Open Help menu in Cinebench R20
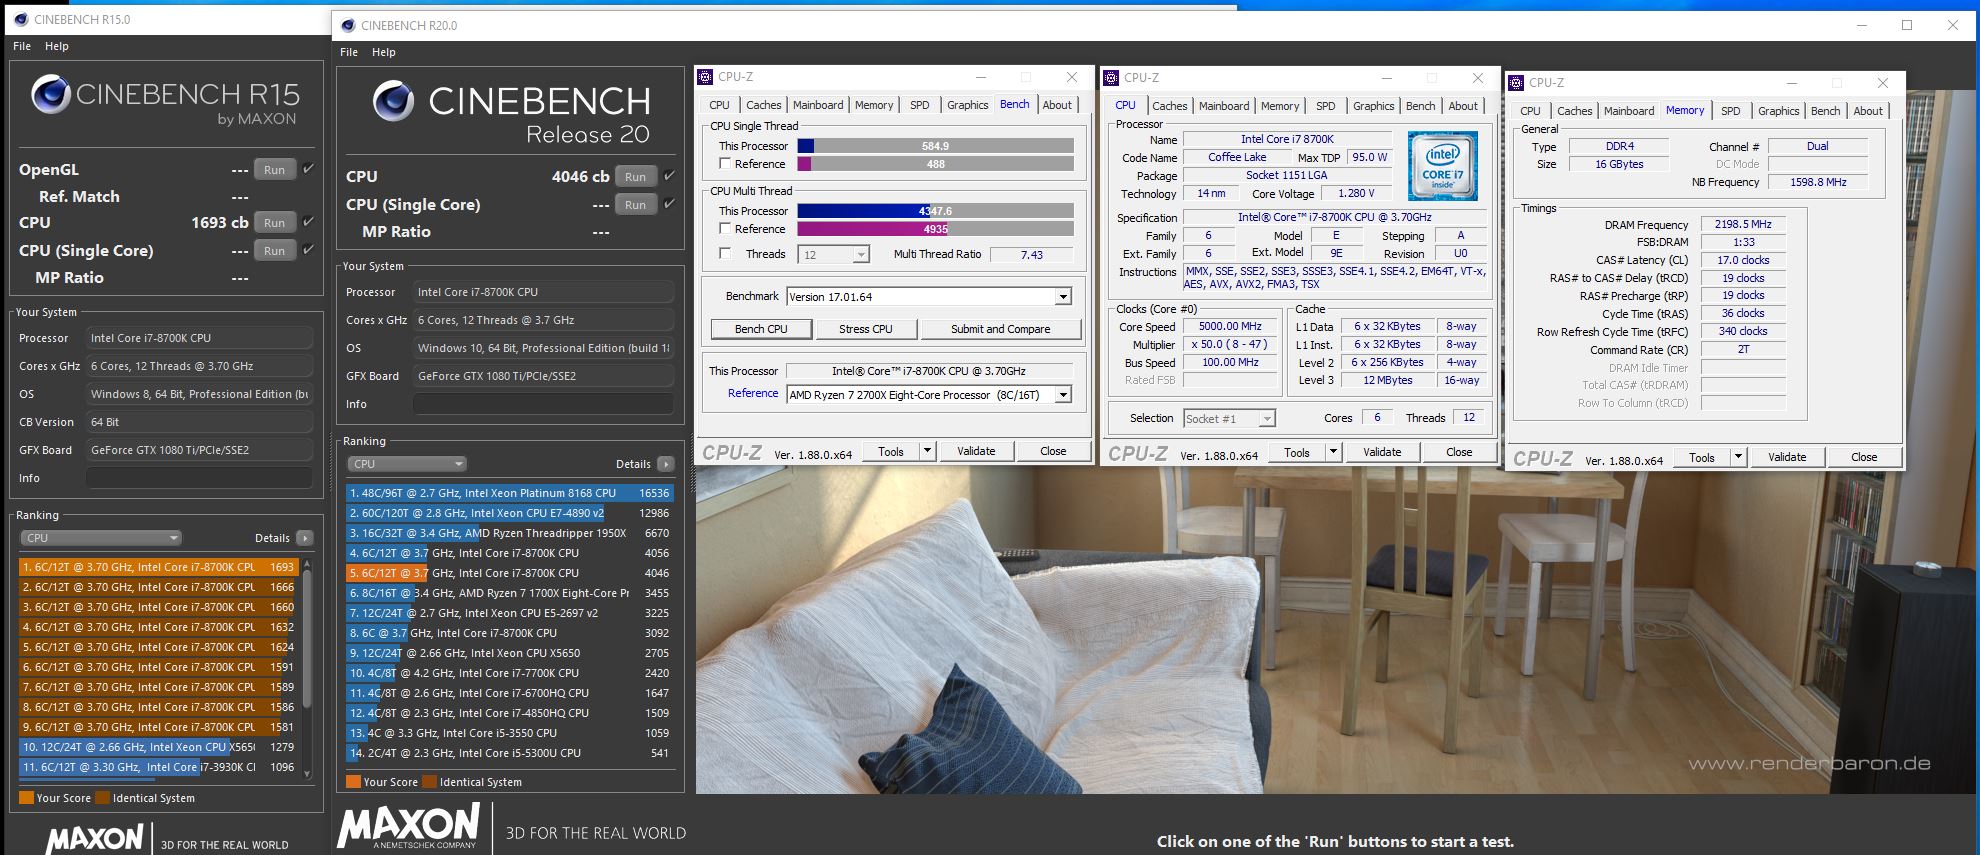The image size is (1980, 855). [384, 52]
